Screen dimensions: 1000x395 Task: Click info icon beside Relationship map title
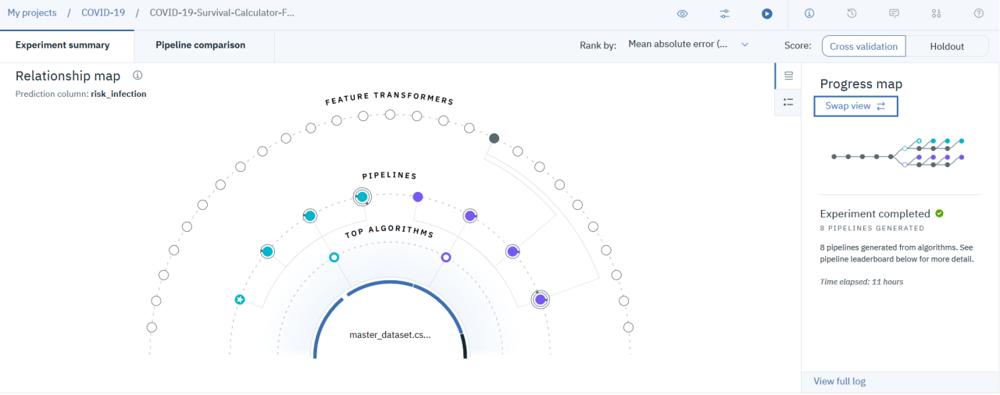tap(137, 75)
